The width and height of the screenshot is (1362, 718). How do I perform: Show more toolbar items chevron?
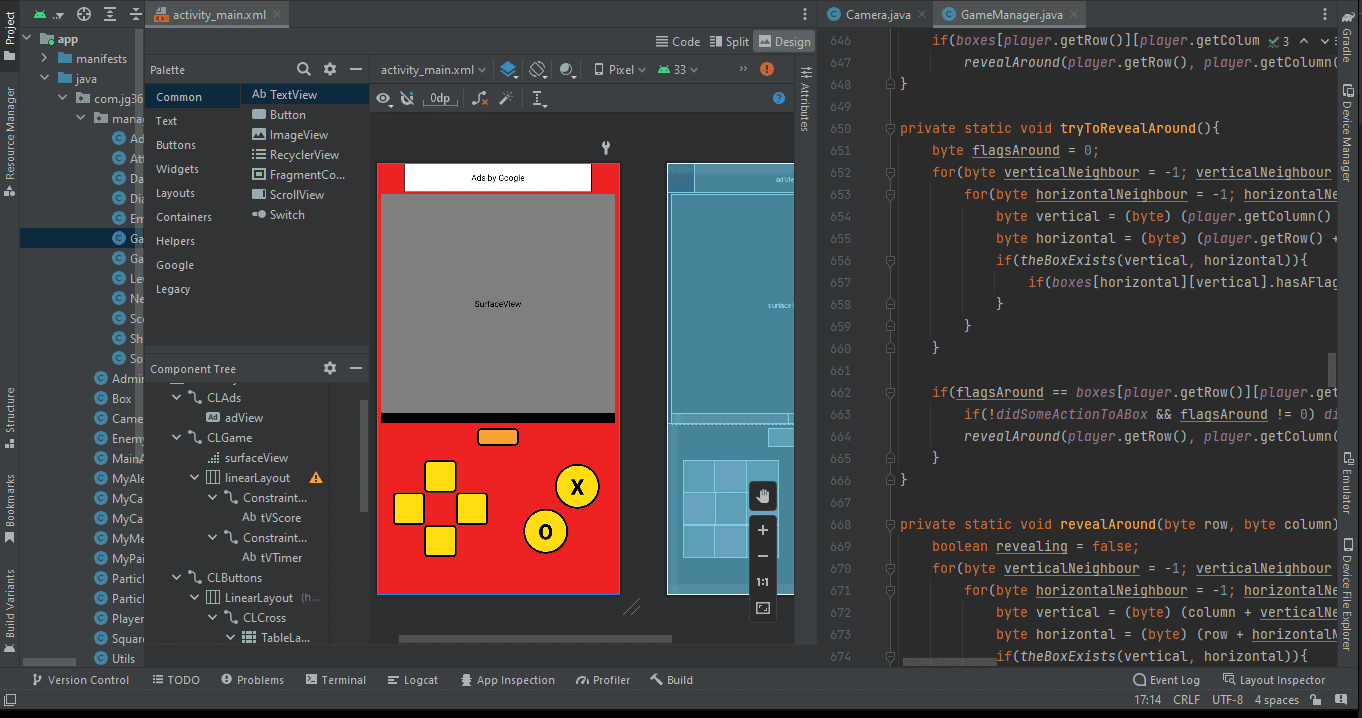click(743, 69)
